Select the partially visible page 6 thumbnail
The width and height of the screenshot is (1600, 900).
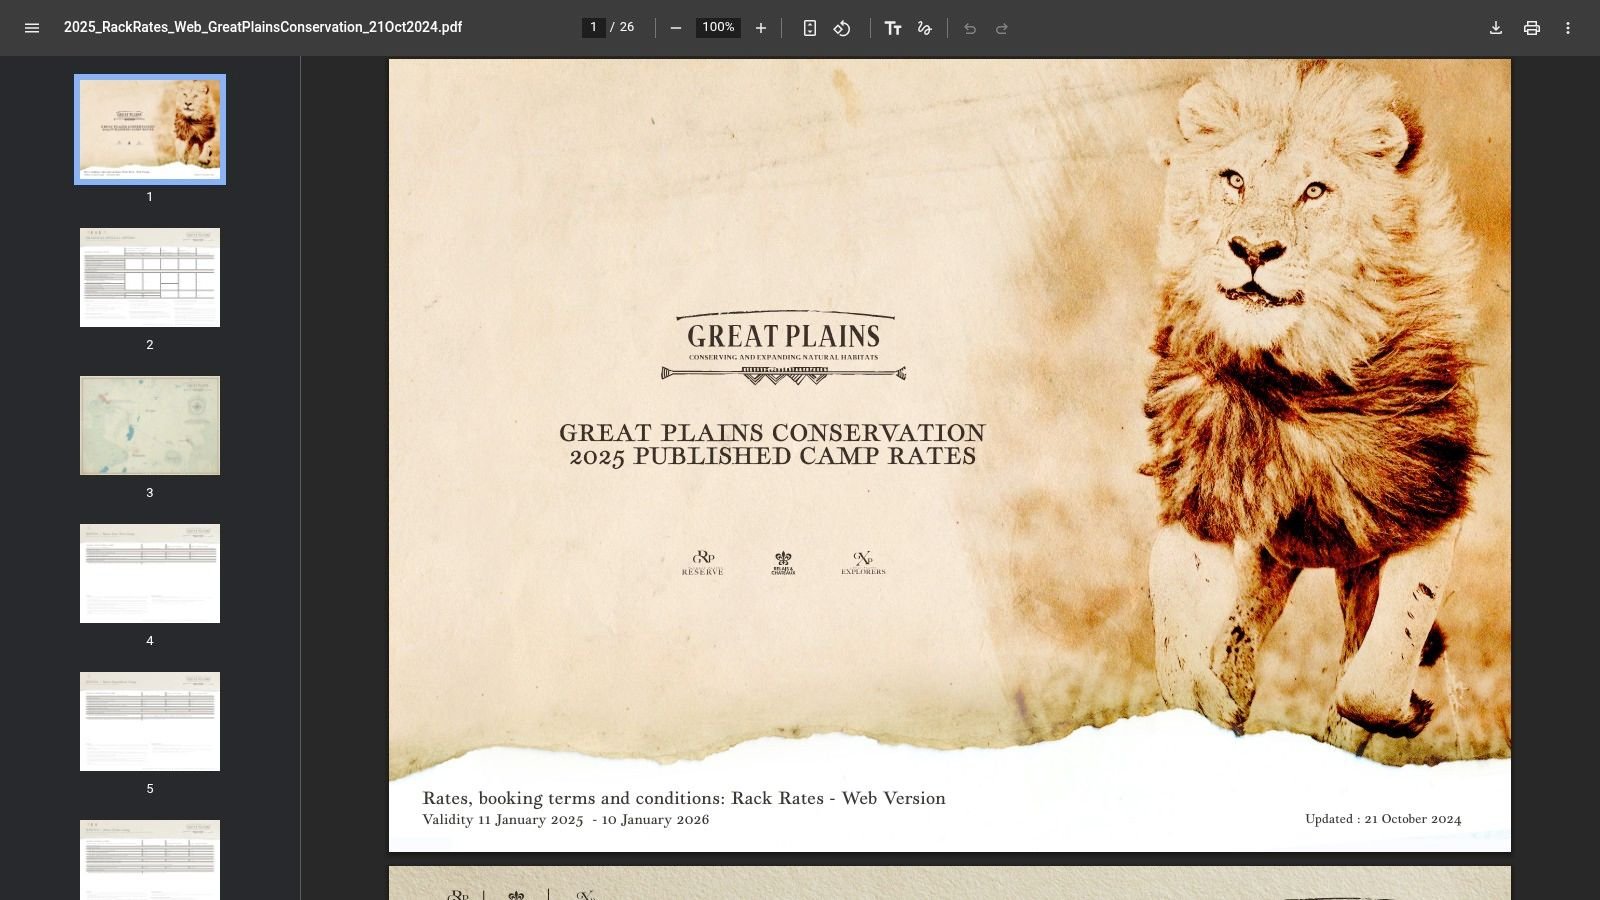[150, 860]
